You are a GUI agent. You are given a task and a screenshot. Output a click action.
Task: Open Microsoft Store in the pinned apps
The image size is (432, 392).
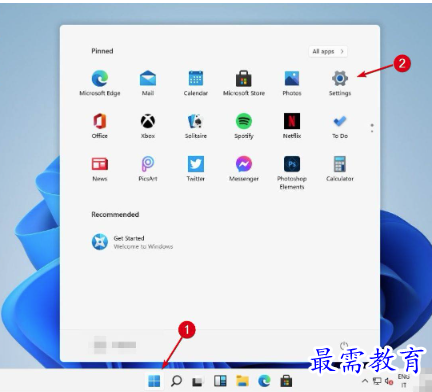[244, 83]
